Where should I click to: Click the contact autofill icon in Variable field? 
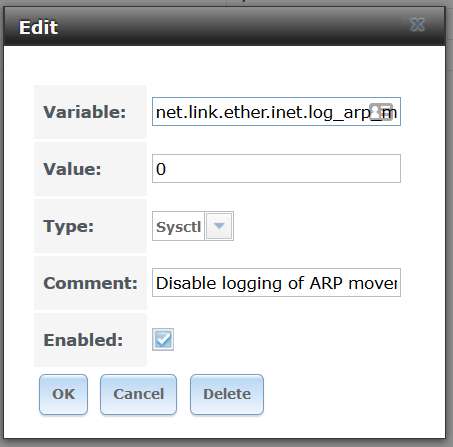(381, 112)
